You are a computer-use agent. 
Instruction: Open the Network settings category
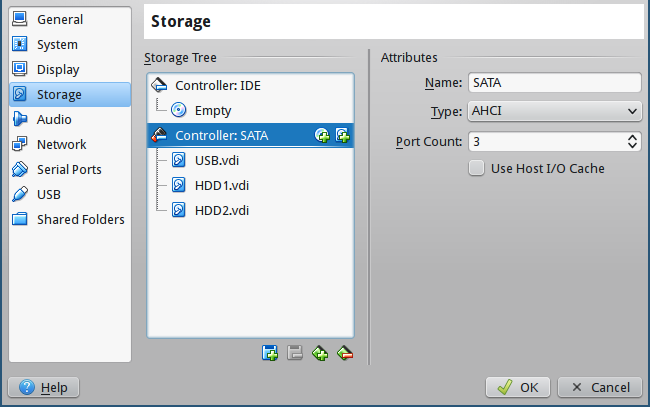[x=70, y=144]
